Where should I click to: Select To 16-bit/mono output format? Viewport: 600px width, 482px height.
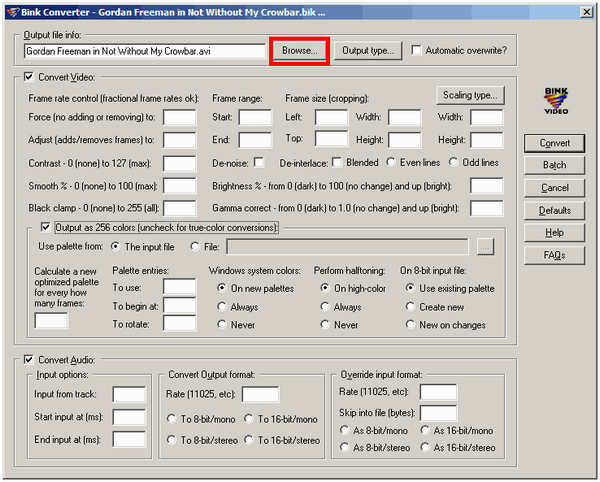point(249,419)
